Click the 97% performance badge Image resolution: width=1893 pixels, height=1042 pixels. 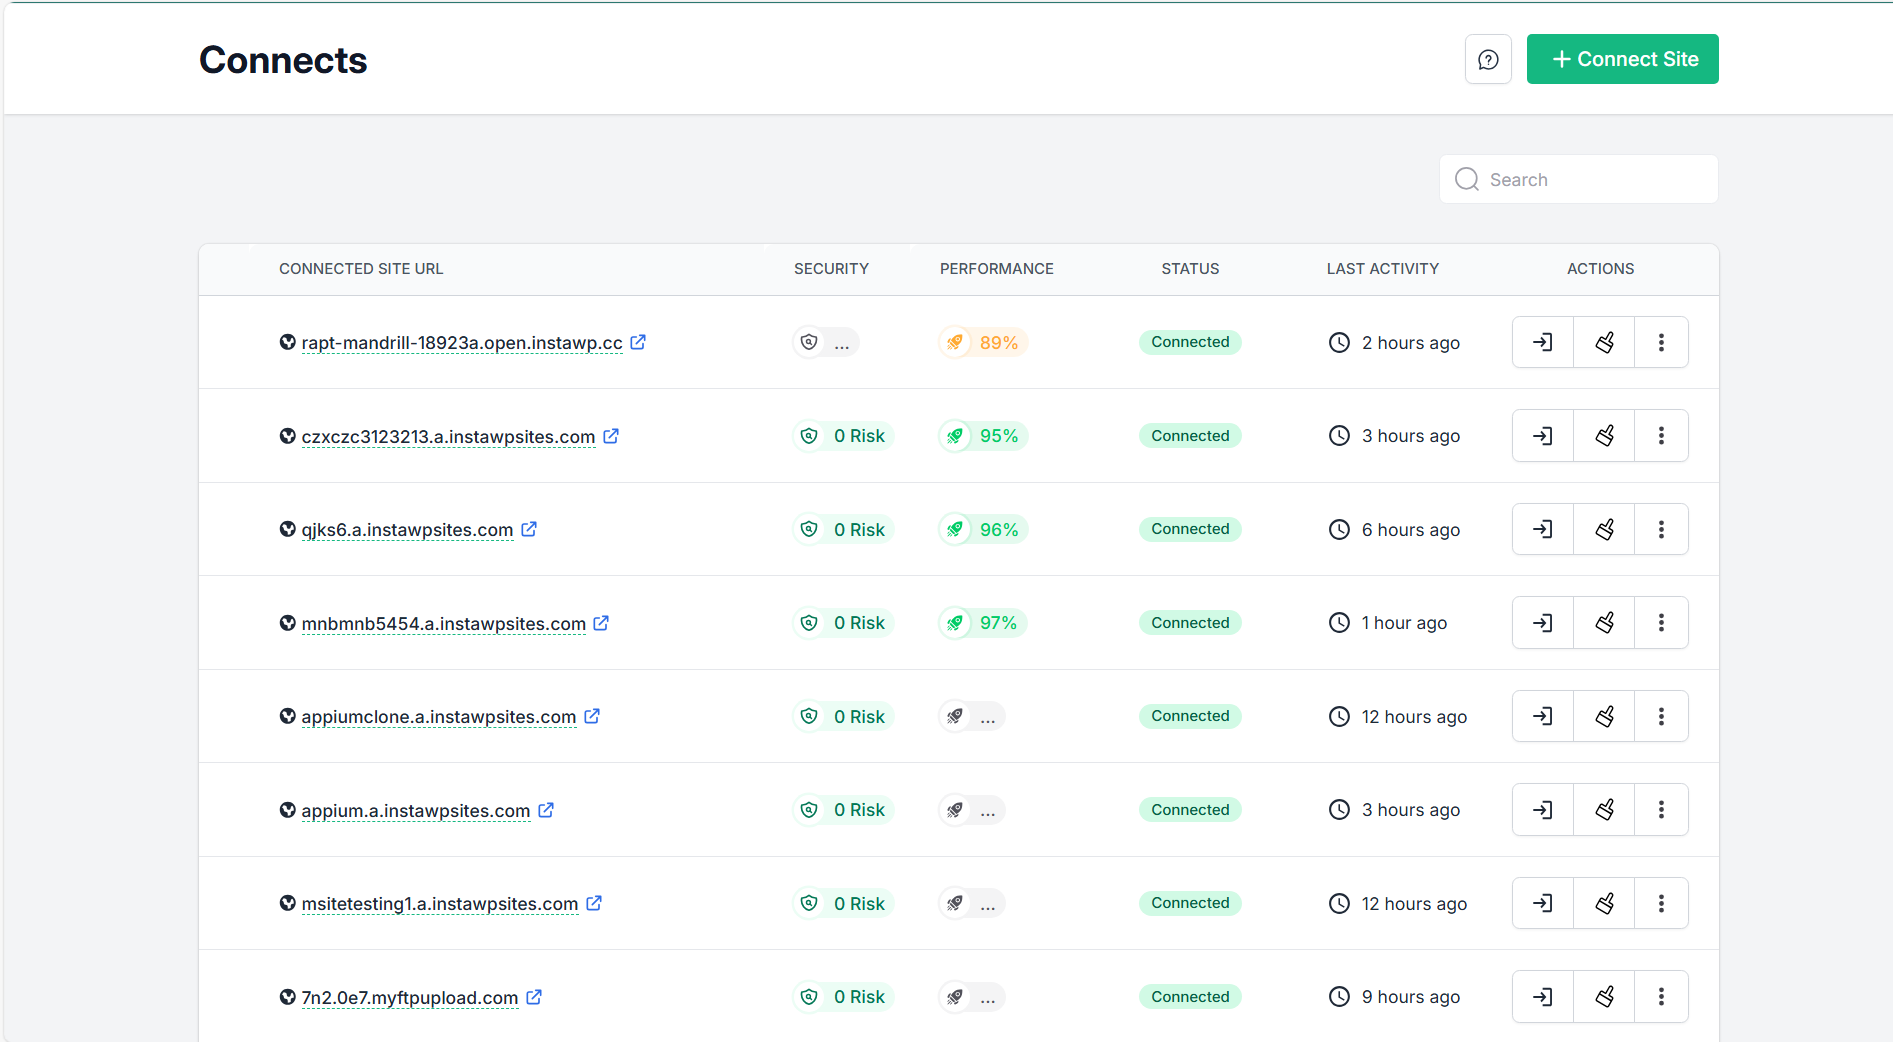point(984,623)
